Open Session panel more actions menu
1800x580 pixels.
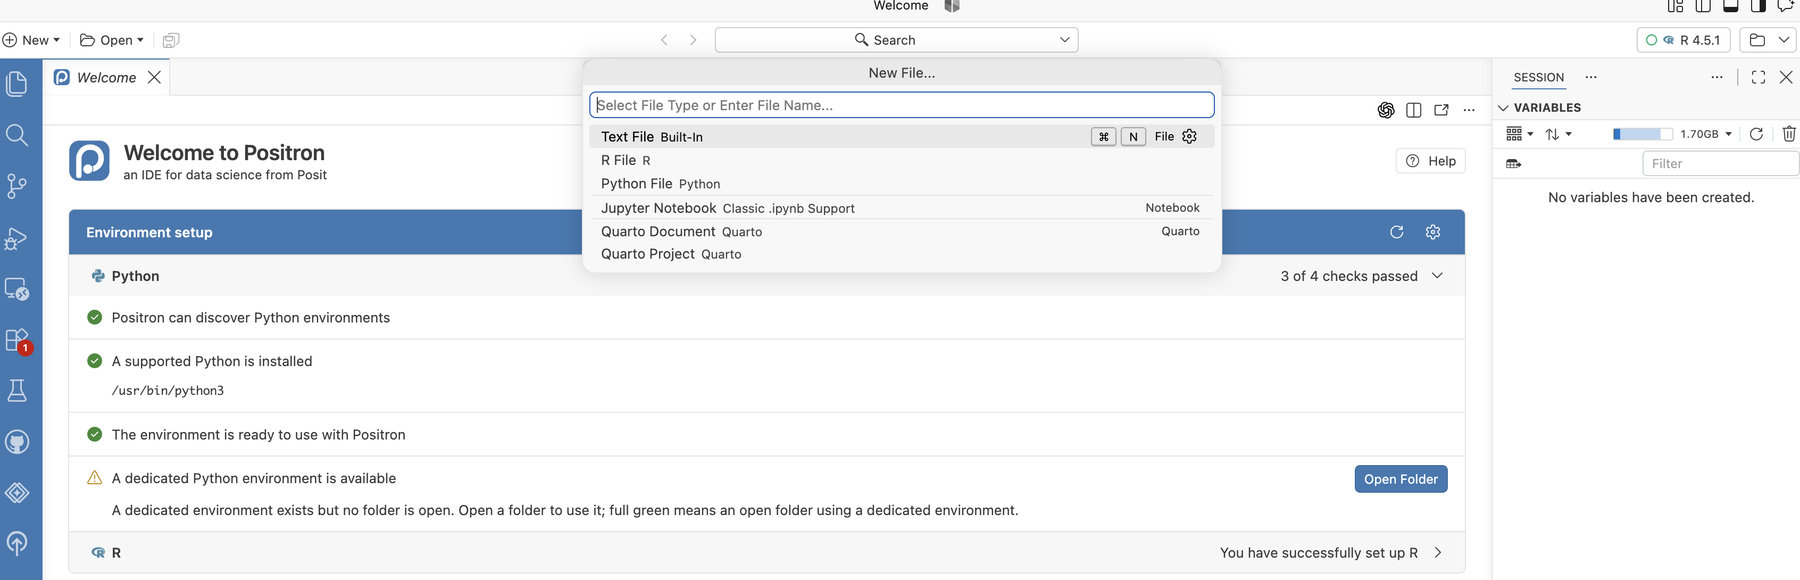(1717, 77)
